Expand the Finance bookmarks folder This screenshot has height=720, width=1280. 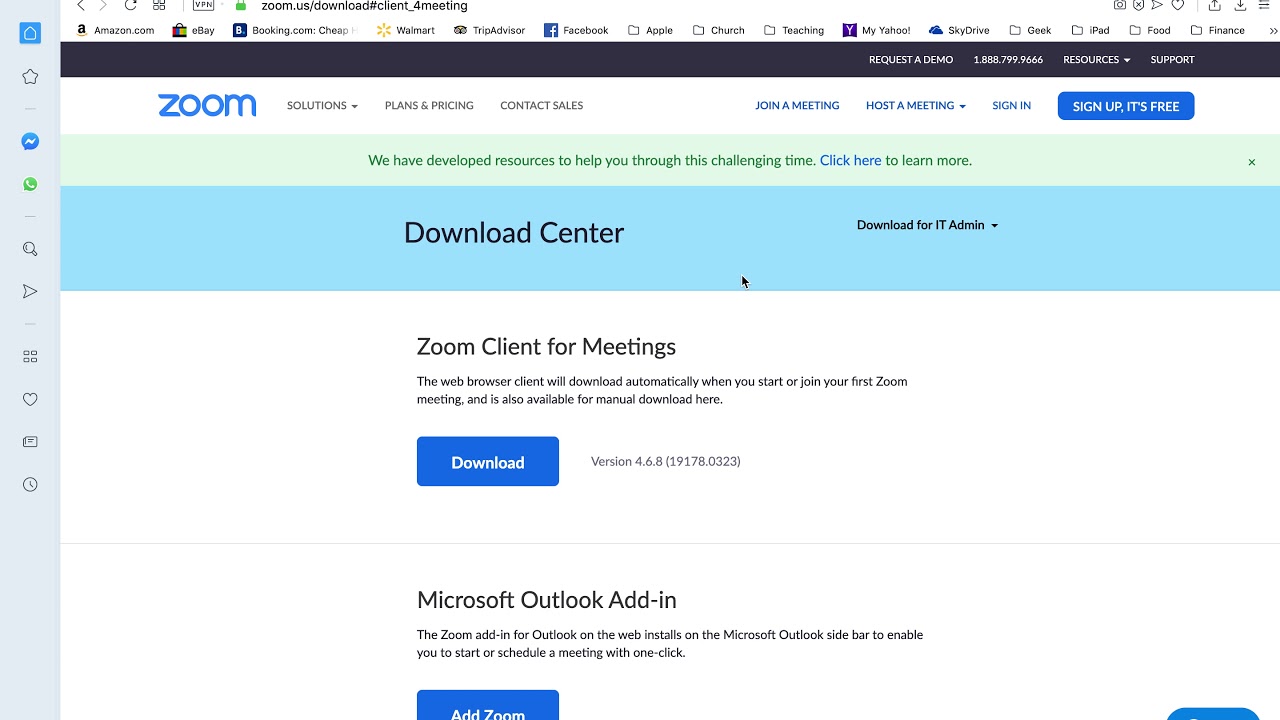click(1217, 30)
